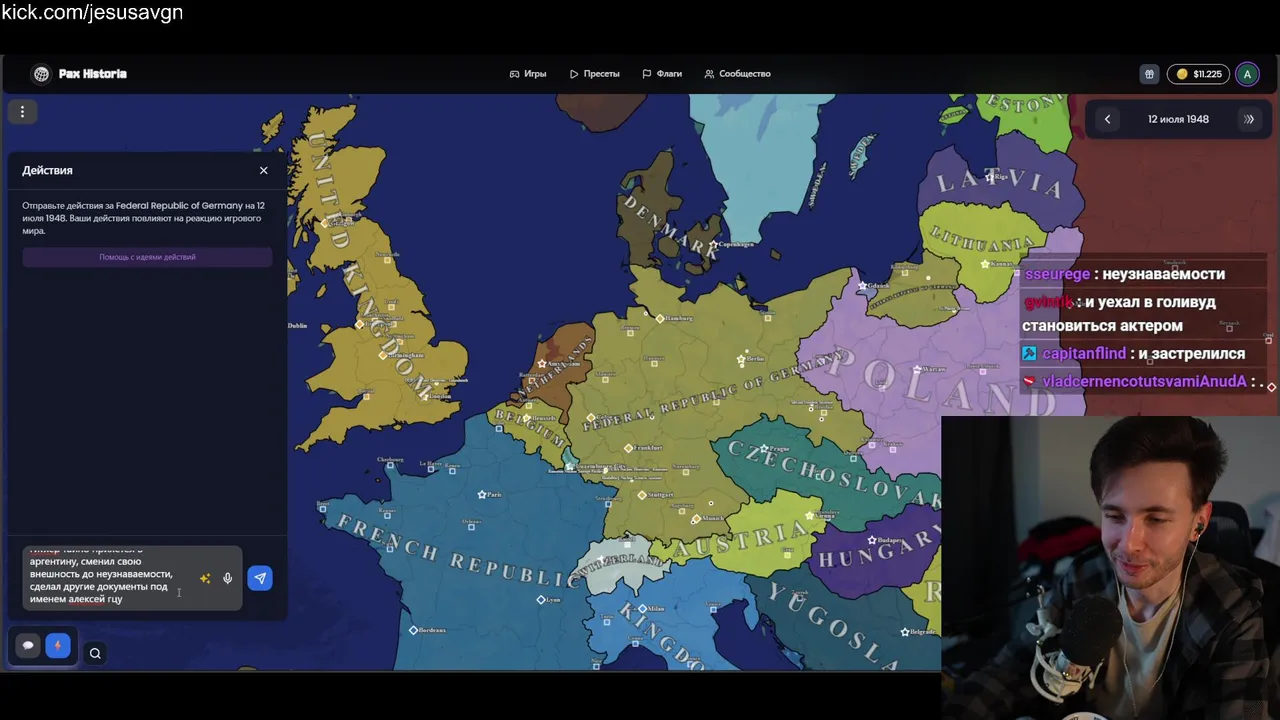
Task: Open the map search magnifier
Action: point(95,653)
